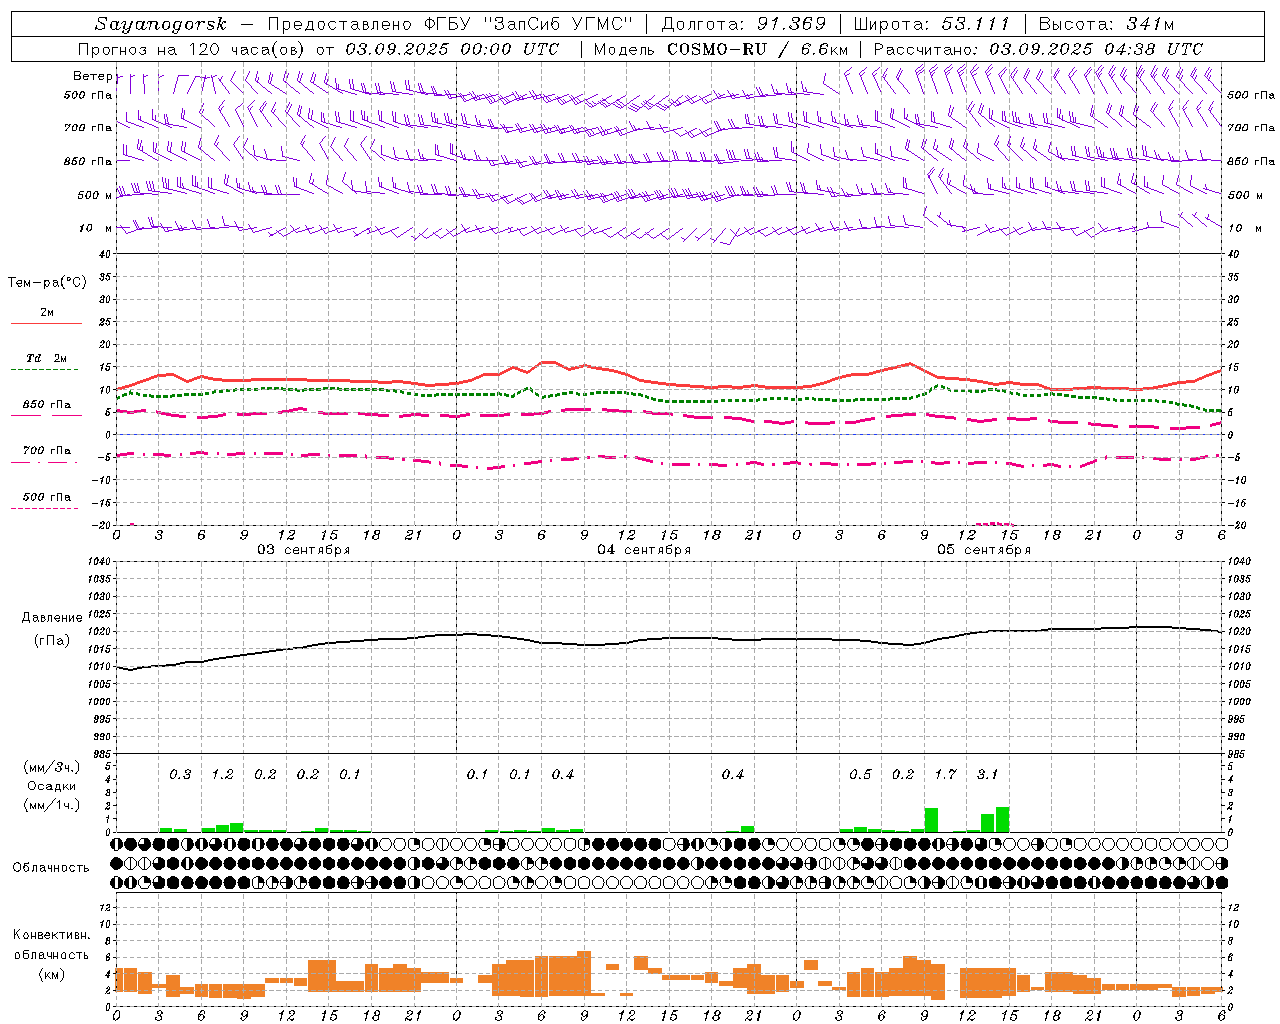The height and width of the screenshot is (1024, 1280).
Task: Click the "1.2" precipitation total
Action: click(x=222, y=774)
